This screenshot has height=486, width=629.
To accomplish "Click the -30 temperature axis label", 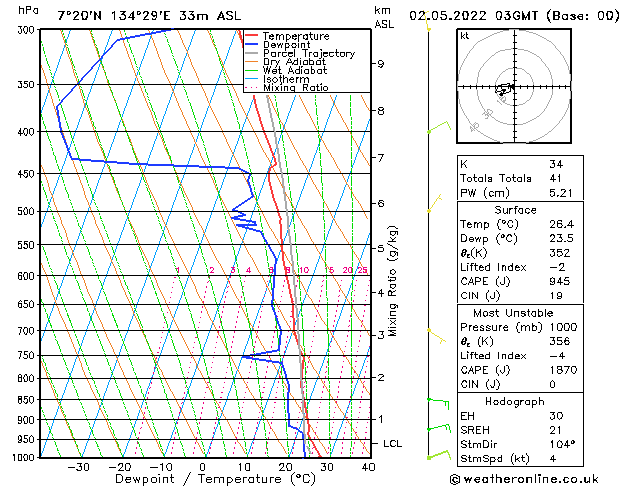I will coord(78,467).
